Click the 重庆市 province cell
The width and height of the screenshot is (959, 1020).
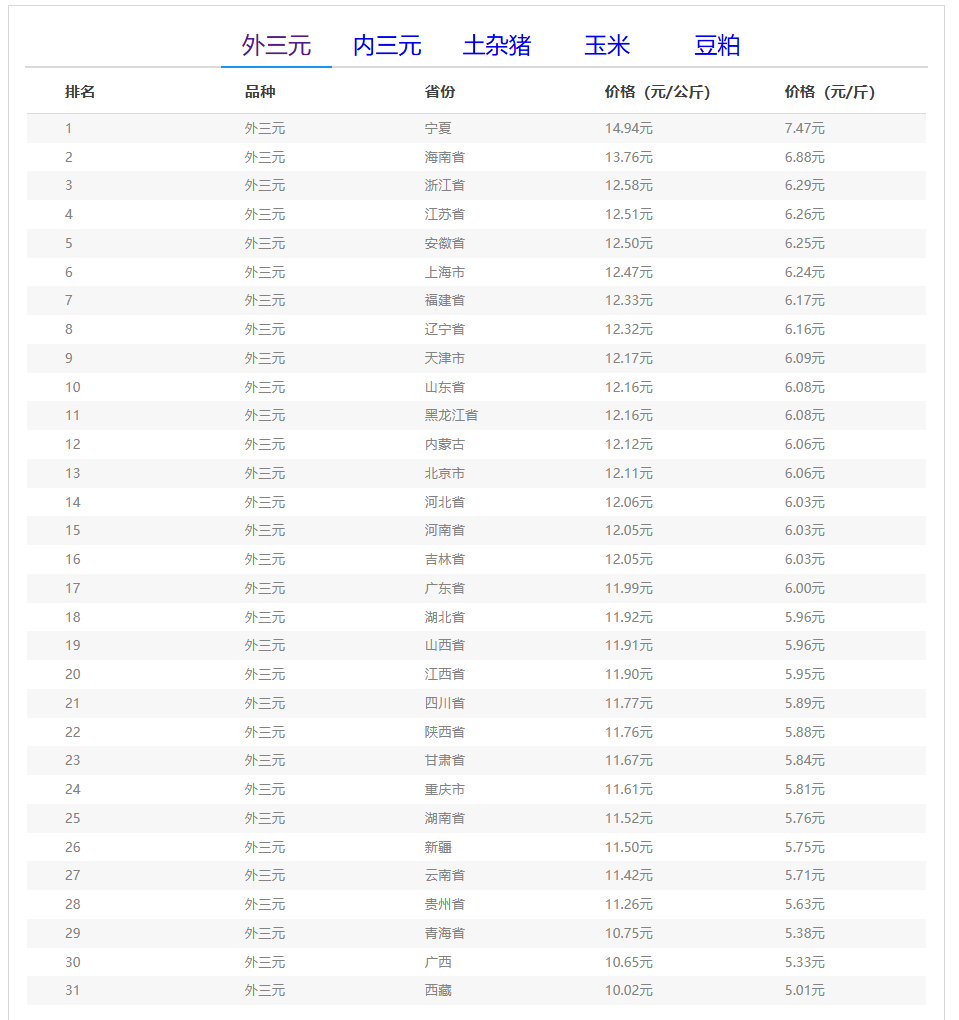pos(444,789)
